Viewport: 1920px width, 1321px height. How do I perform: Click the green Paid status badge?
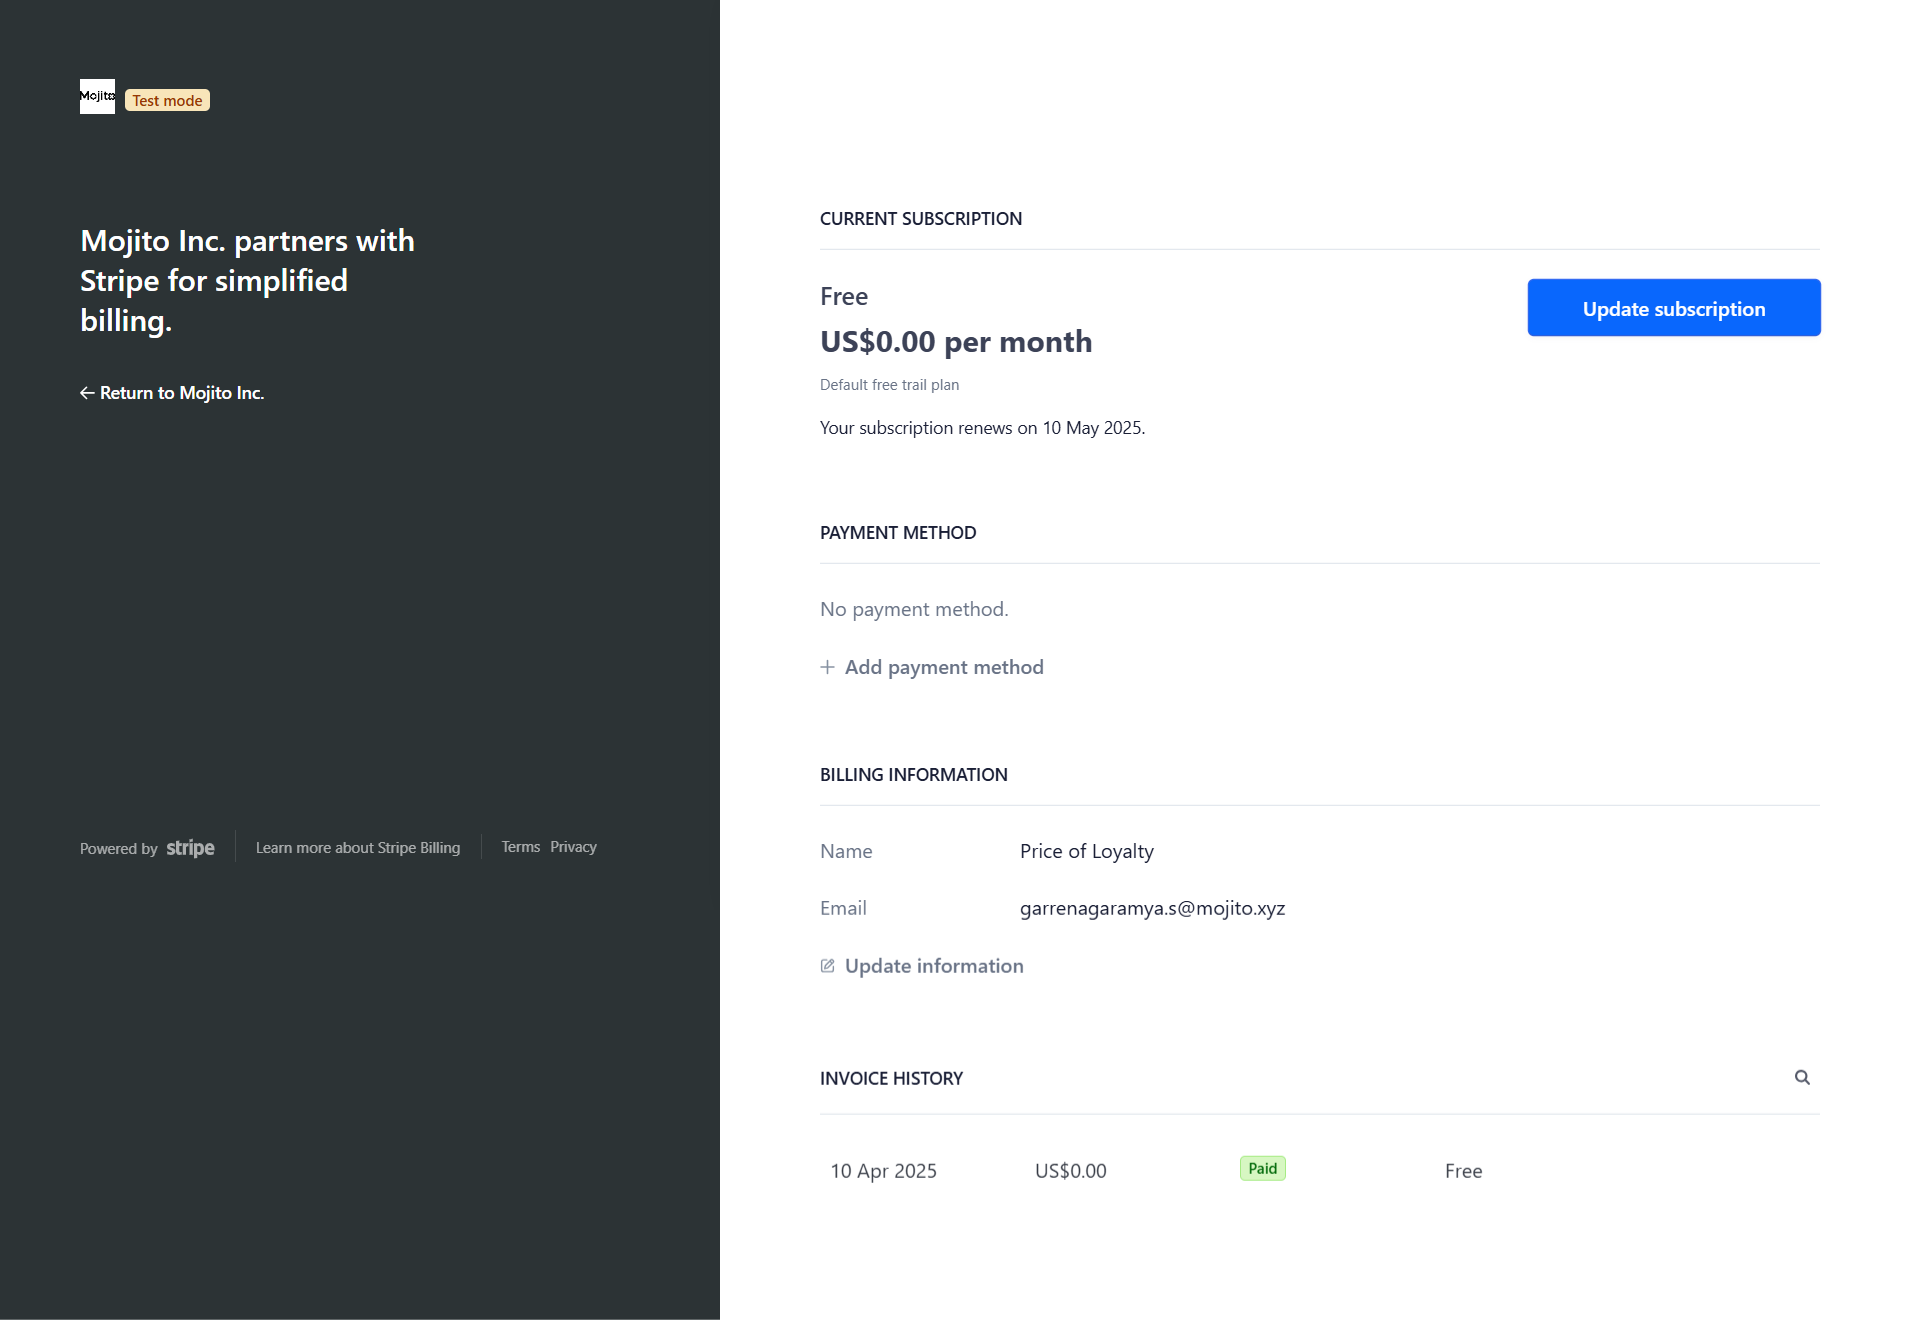(1262, 1169)
